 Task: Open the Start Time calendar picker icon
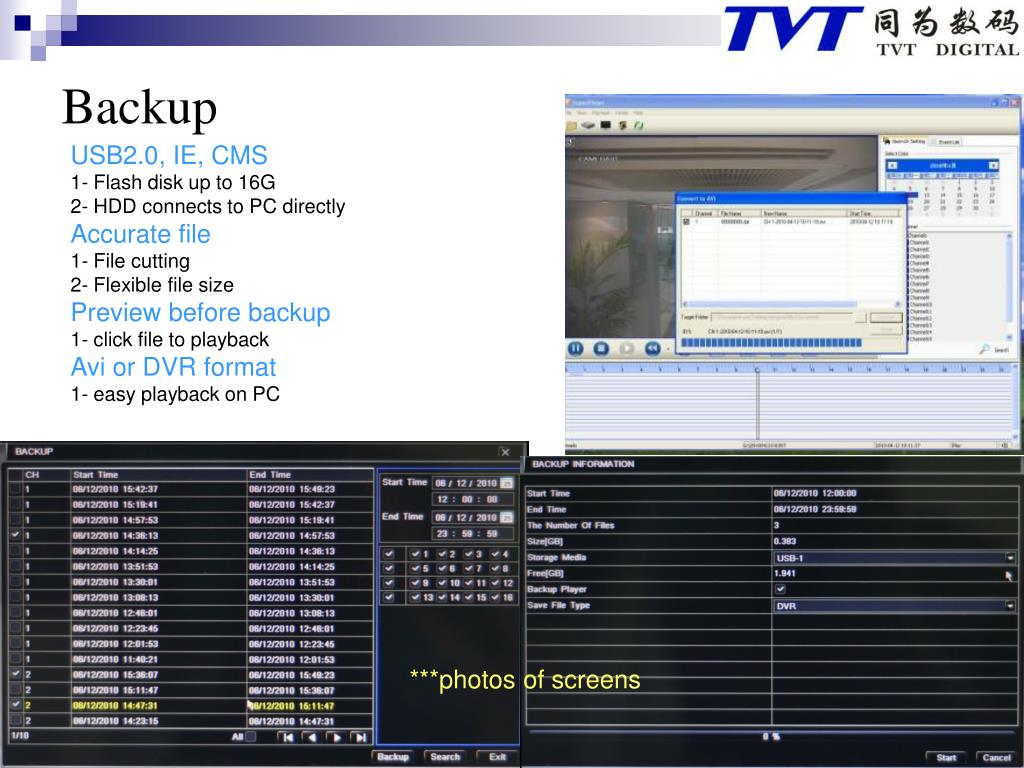507,483
